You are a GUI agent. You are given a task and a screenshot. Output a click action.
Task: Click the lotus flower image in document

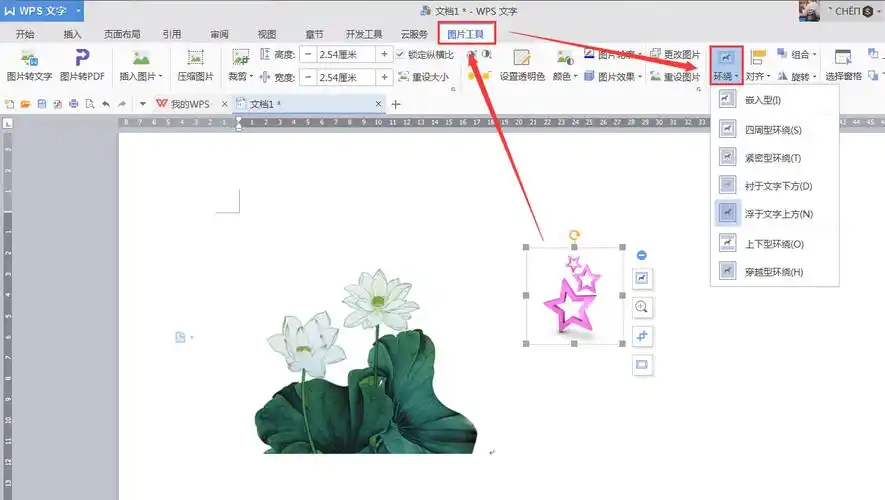[x=366, y=361]
